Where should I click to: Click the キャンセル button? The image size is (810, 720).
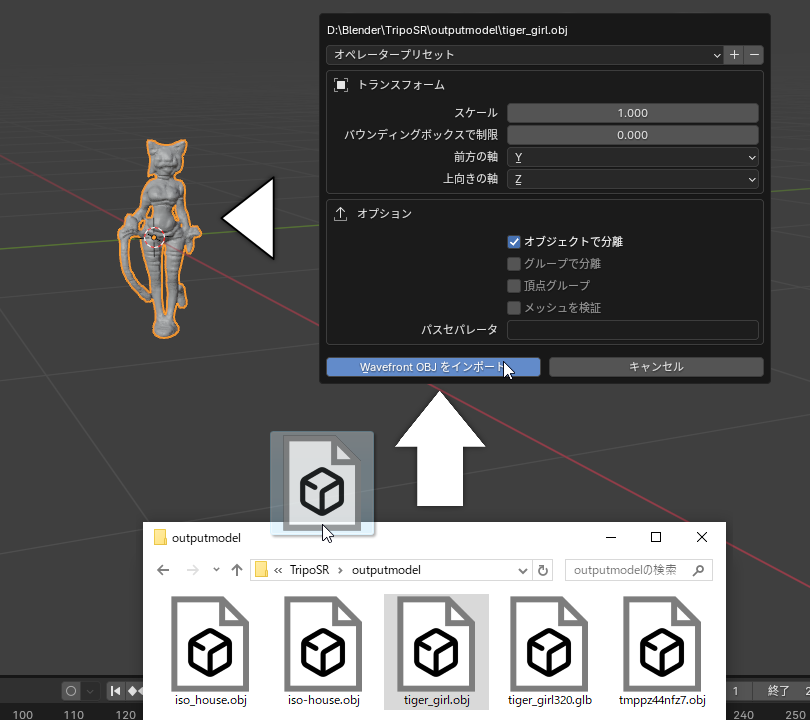(654, 367)
